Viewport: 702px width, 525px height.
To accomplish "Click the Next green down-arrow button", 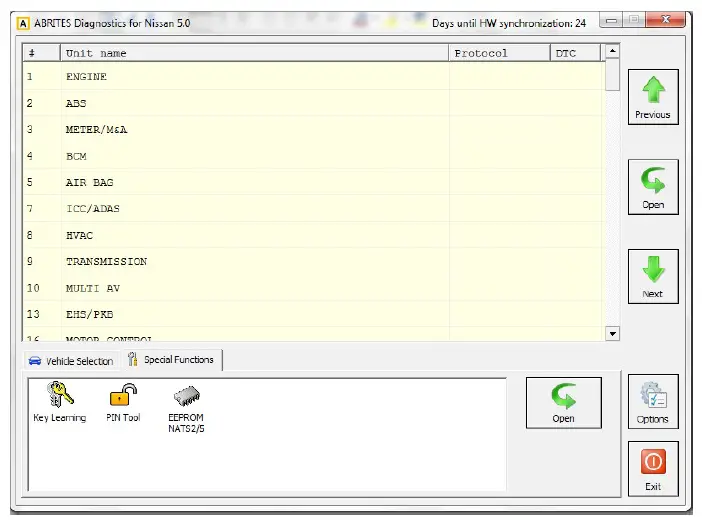I will [x=653, y=277].
